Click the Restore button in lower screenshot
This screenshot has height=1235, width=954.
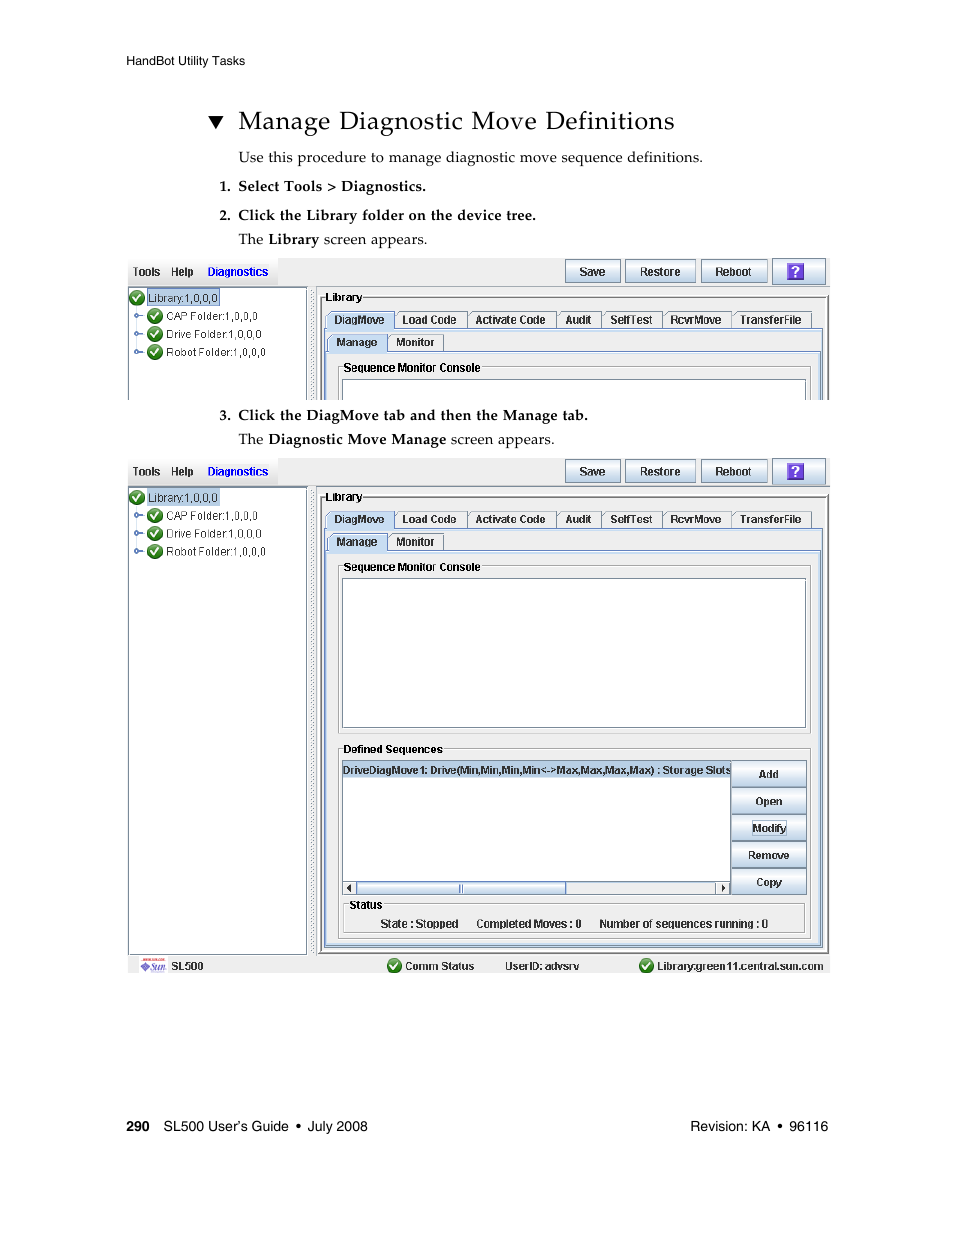click(x=660, y=472)
